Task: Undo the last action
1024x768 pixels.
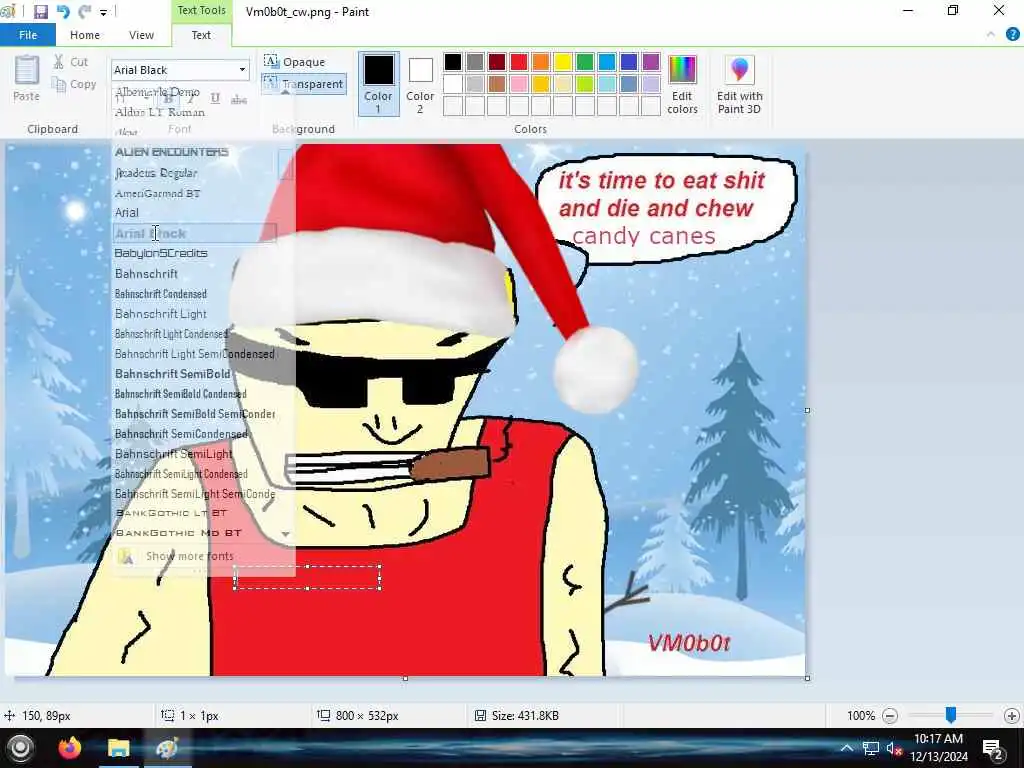Action: click(63, 12)
